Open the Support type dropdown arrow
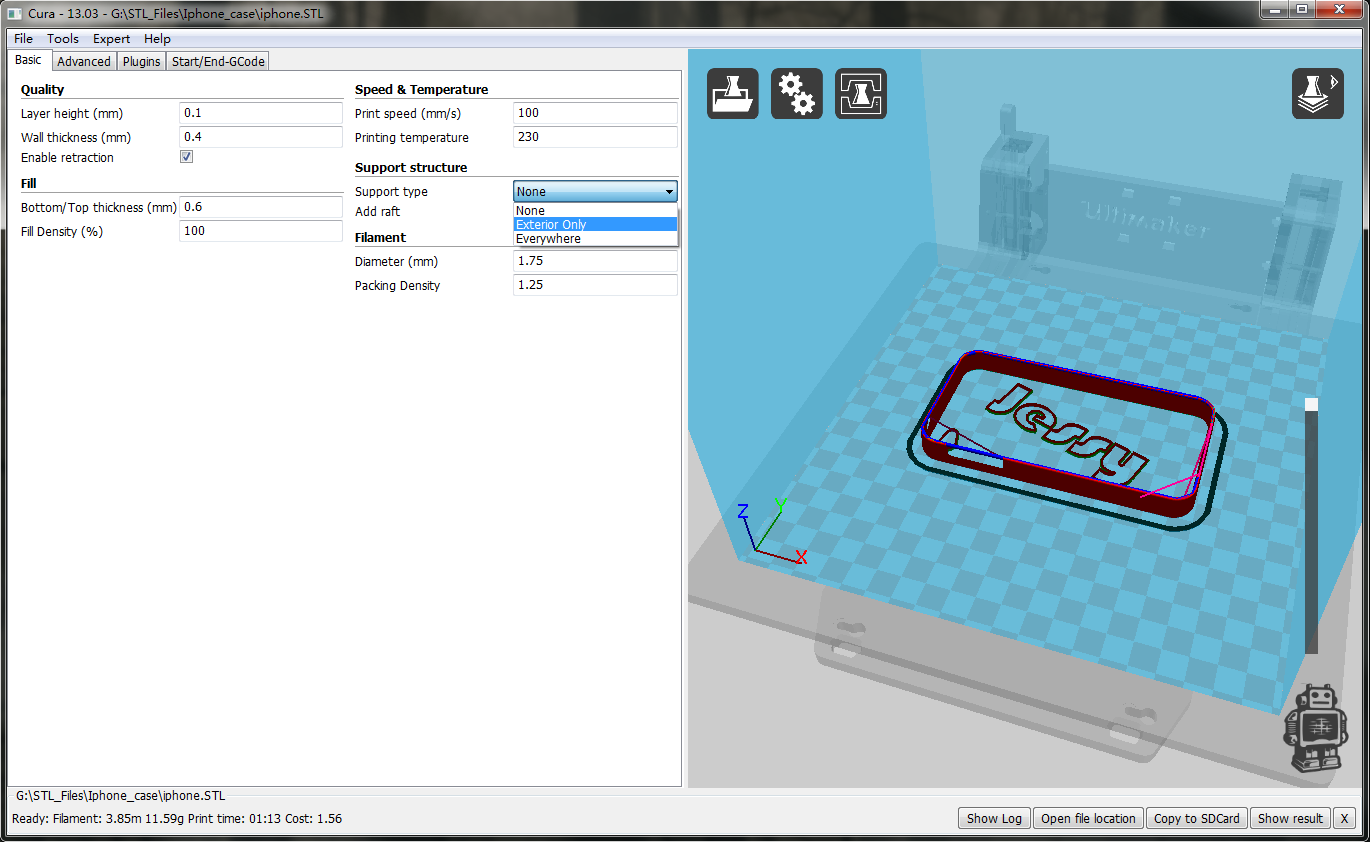 669,192
